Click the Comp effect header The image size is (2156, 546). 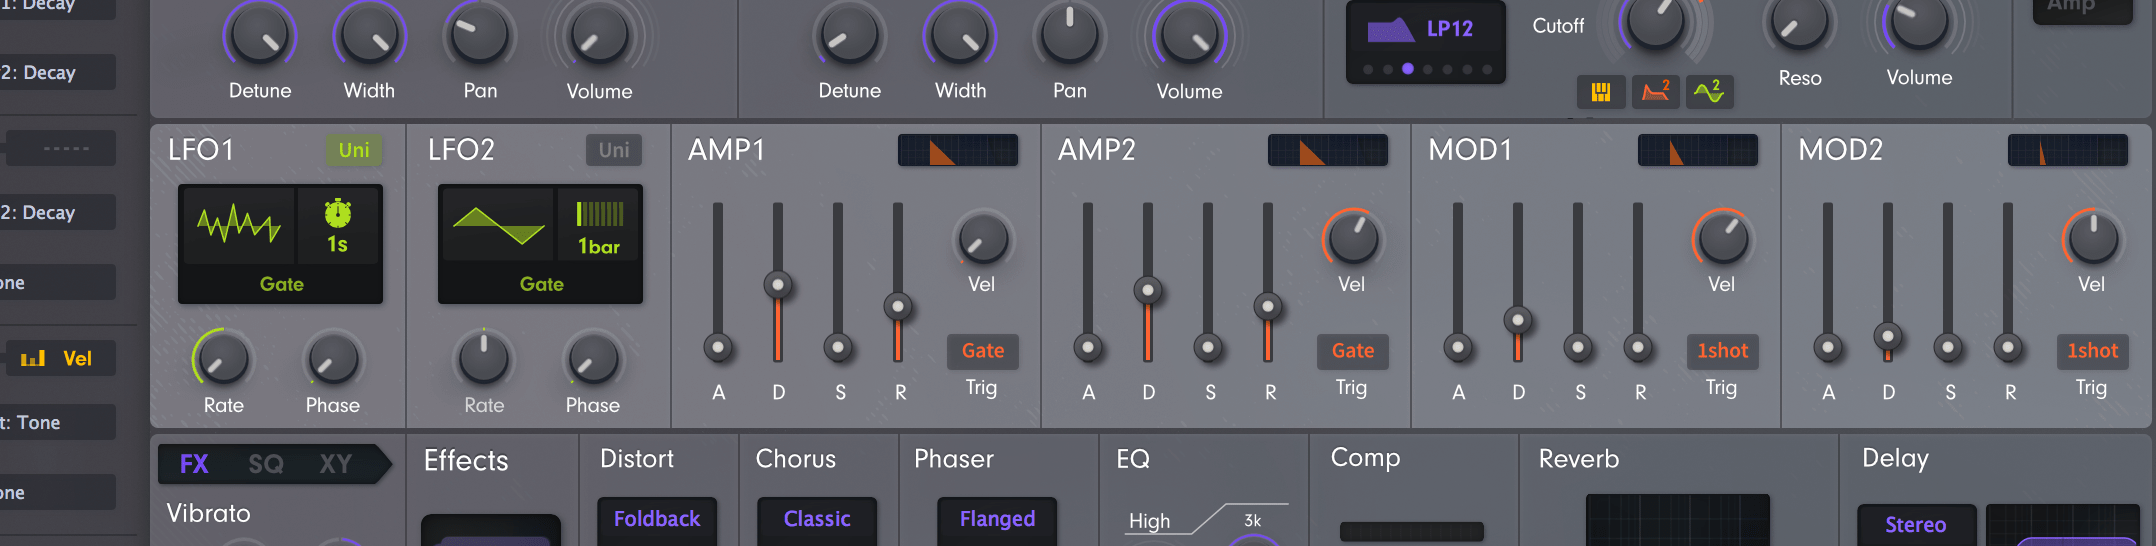(1365, 457)
